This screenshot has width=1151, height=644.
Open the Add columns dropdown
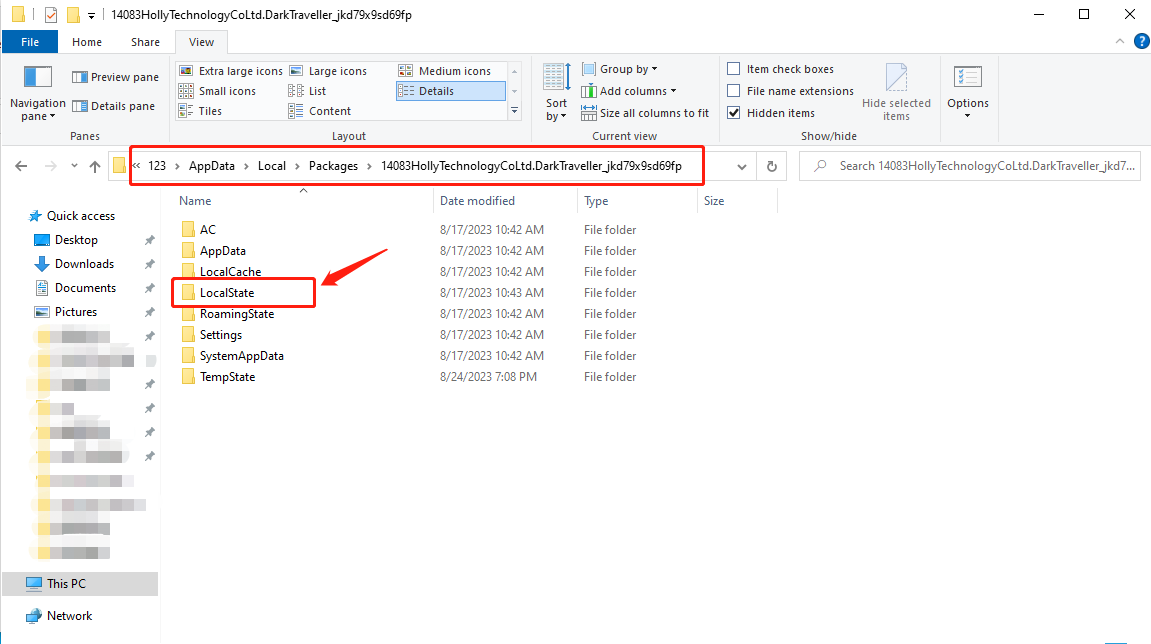628,91
